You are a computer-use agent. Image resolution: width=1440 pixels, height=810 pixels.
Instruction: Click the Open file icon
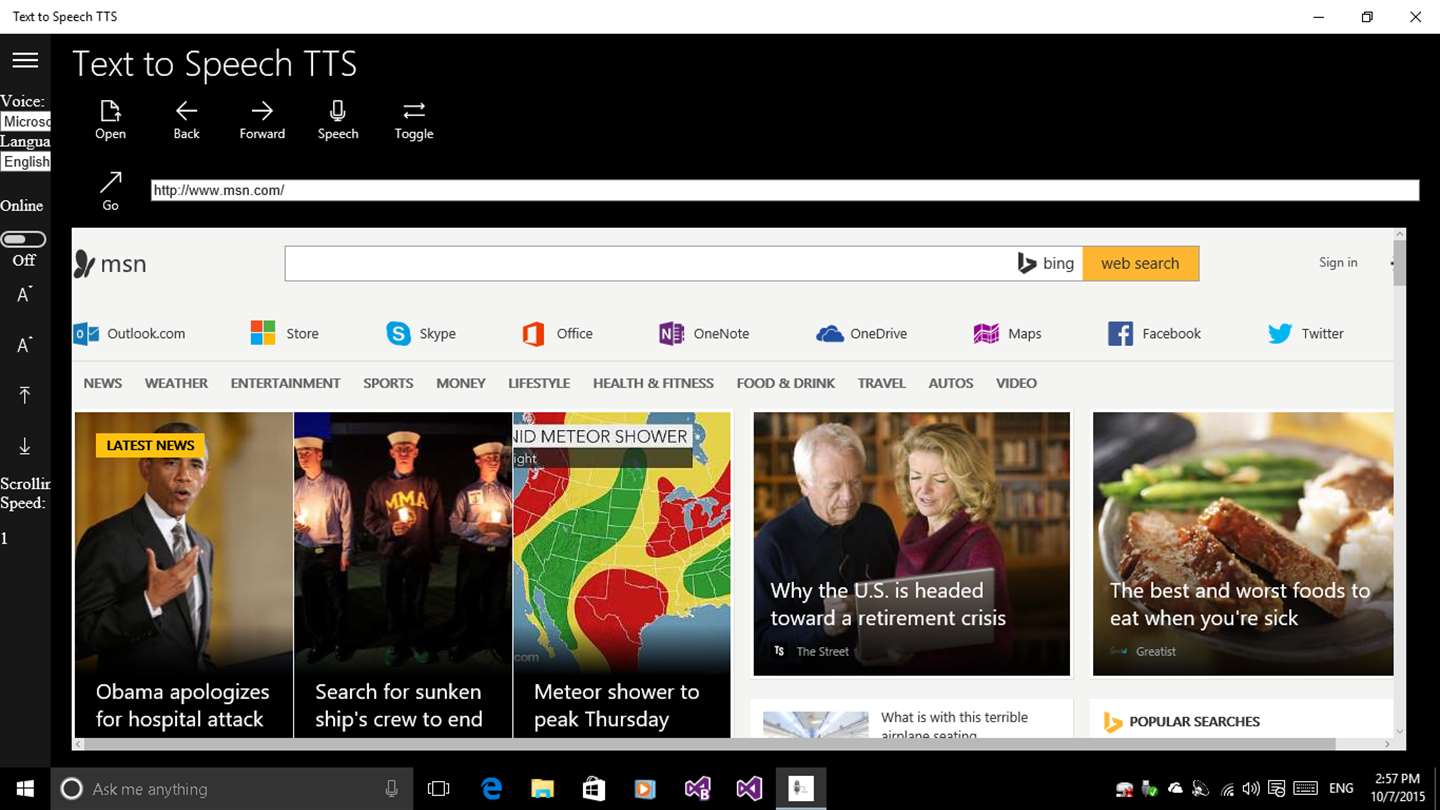pyautogui.click(x=110, y=111)
